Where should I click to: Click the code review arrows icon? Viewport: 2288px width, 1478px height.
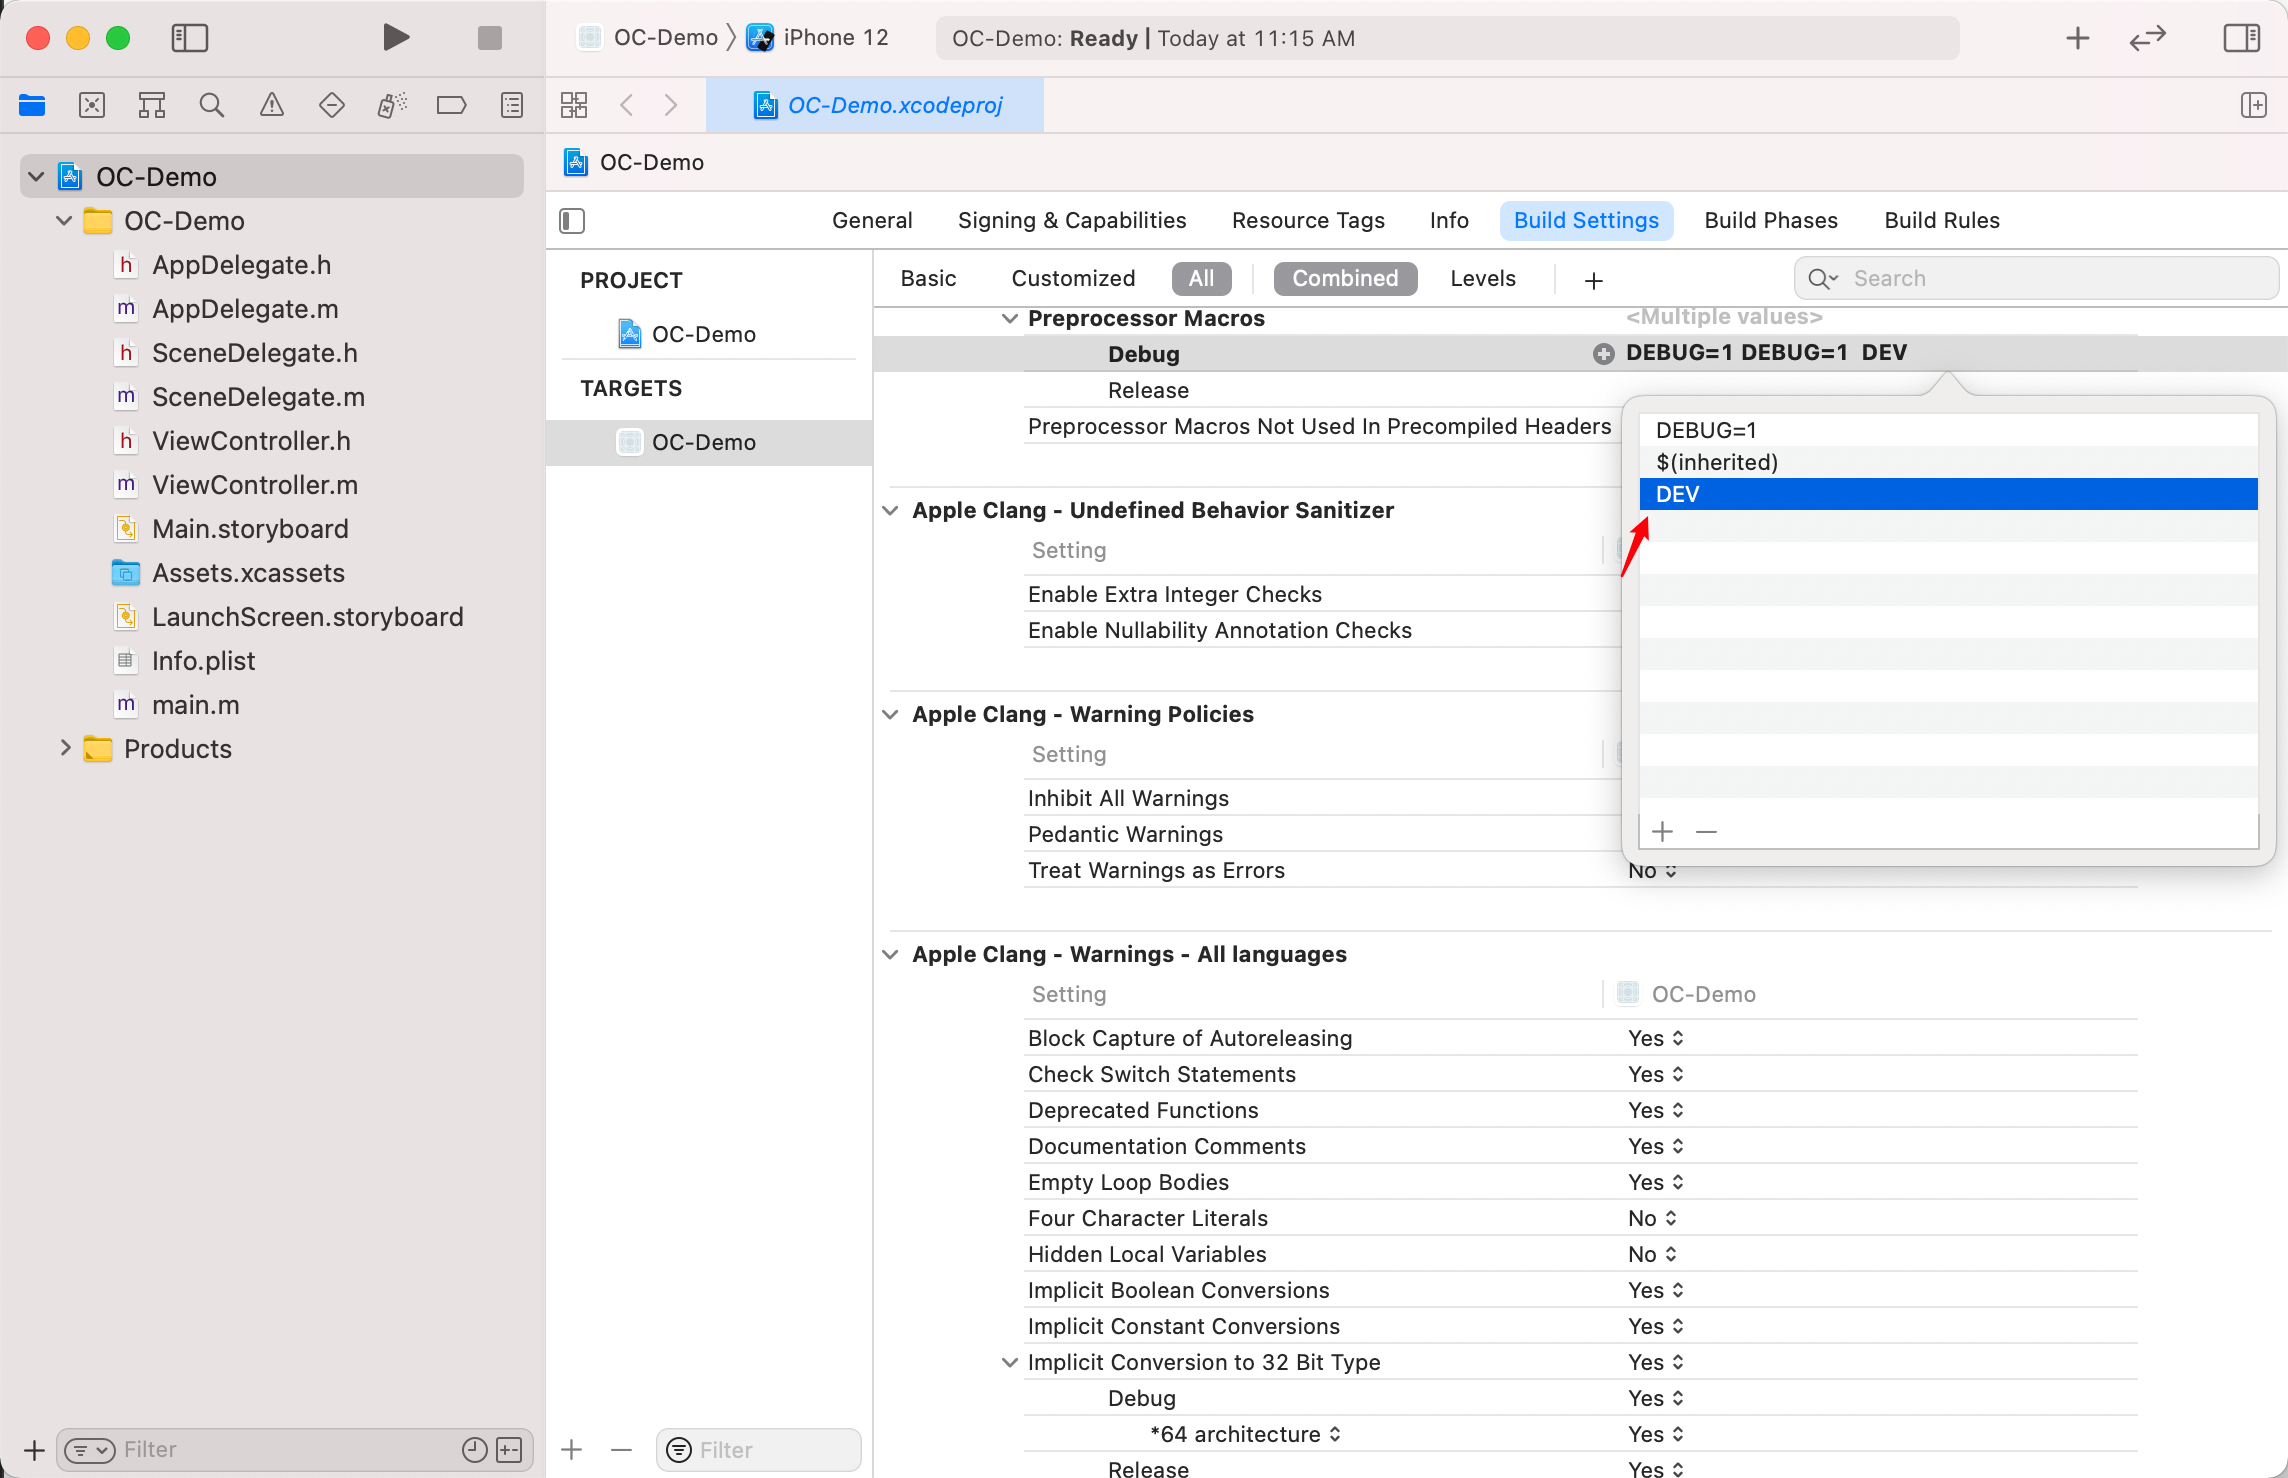pos(2147,38)
